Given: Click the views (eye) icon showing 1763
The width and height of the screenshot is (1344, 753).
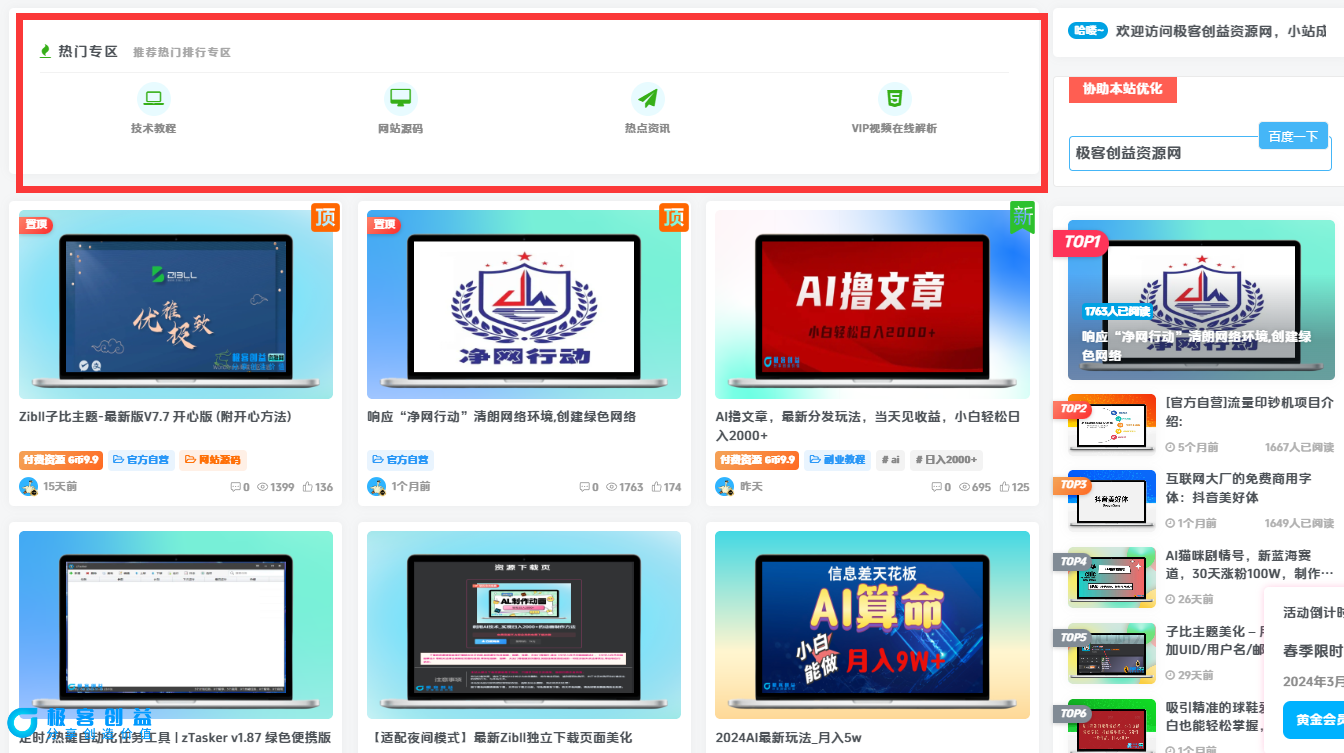Looking at the screenshot, I should pyautogui.click(x=613, y=486).
